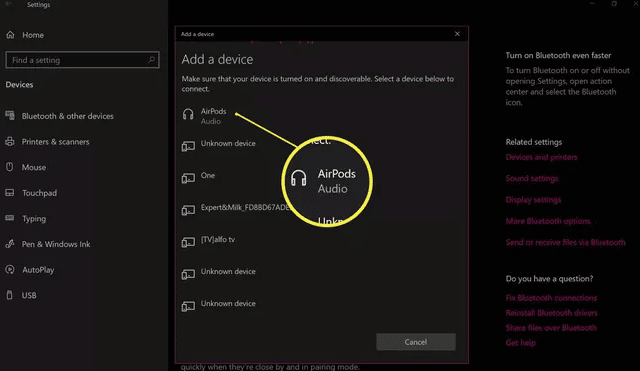Click the Printers & scanners icon
Image resolution: width=640 pixels, height=371 pixels.
pyautogui.click(x=10, y=142)
